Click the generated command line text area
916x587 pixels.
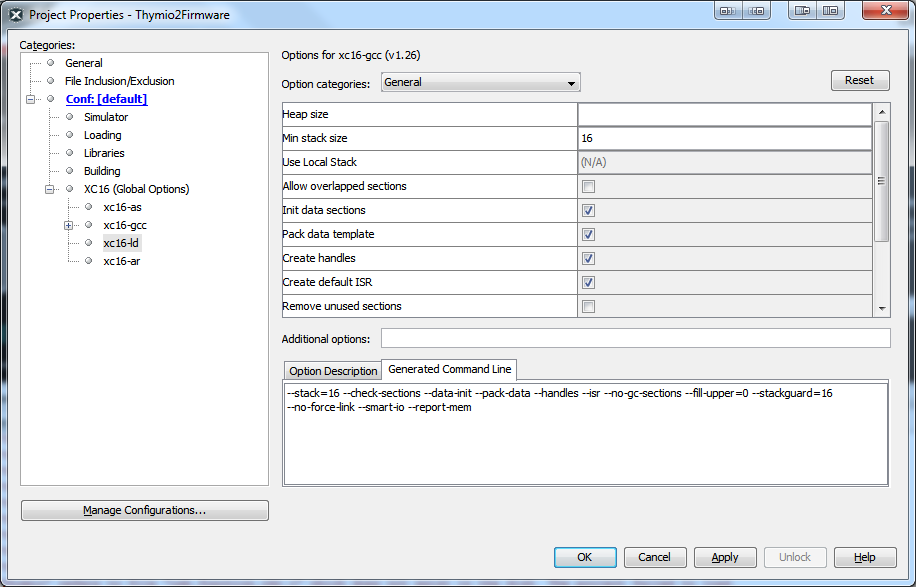tap(585, 434)
